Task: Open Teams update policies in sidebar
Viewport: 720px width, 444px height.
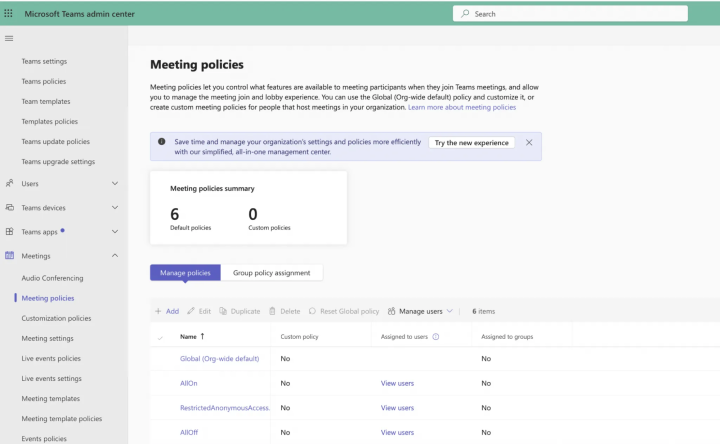Action: tap(56, 141)
